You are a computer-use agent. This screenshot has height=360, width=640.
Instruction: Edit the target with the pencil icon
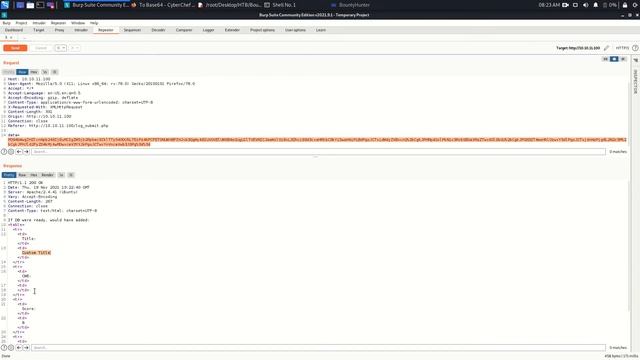(607, 48)
